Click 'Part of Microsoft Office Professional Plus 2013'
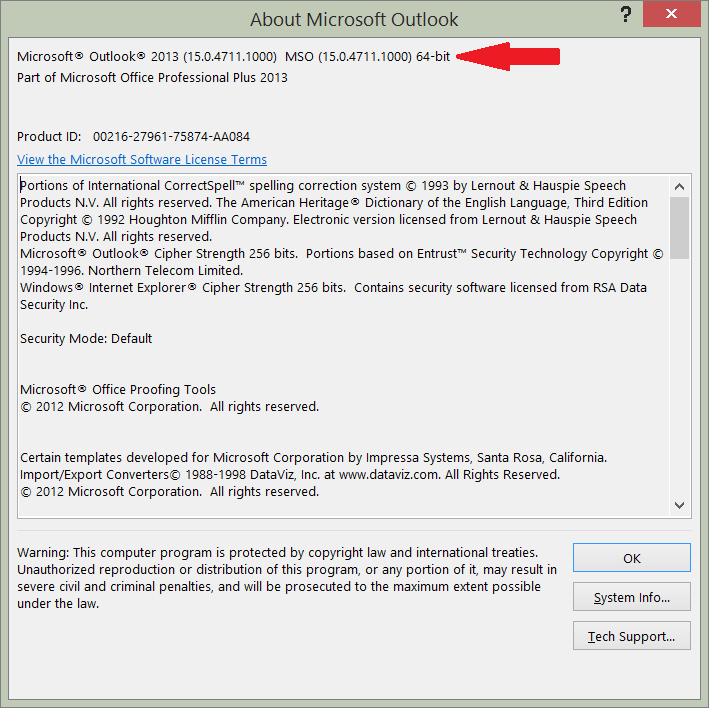This screenshot has height=708, width=709. point(152,77)
